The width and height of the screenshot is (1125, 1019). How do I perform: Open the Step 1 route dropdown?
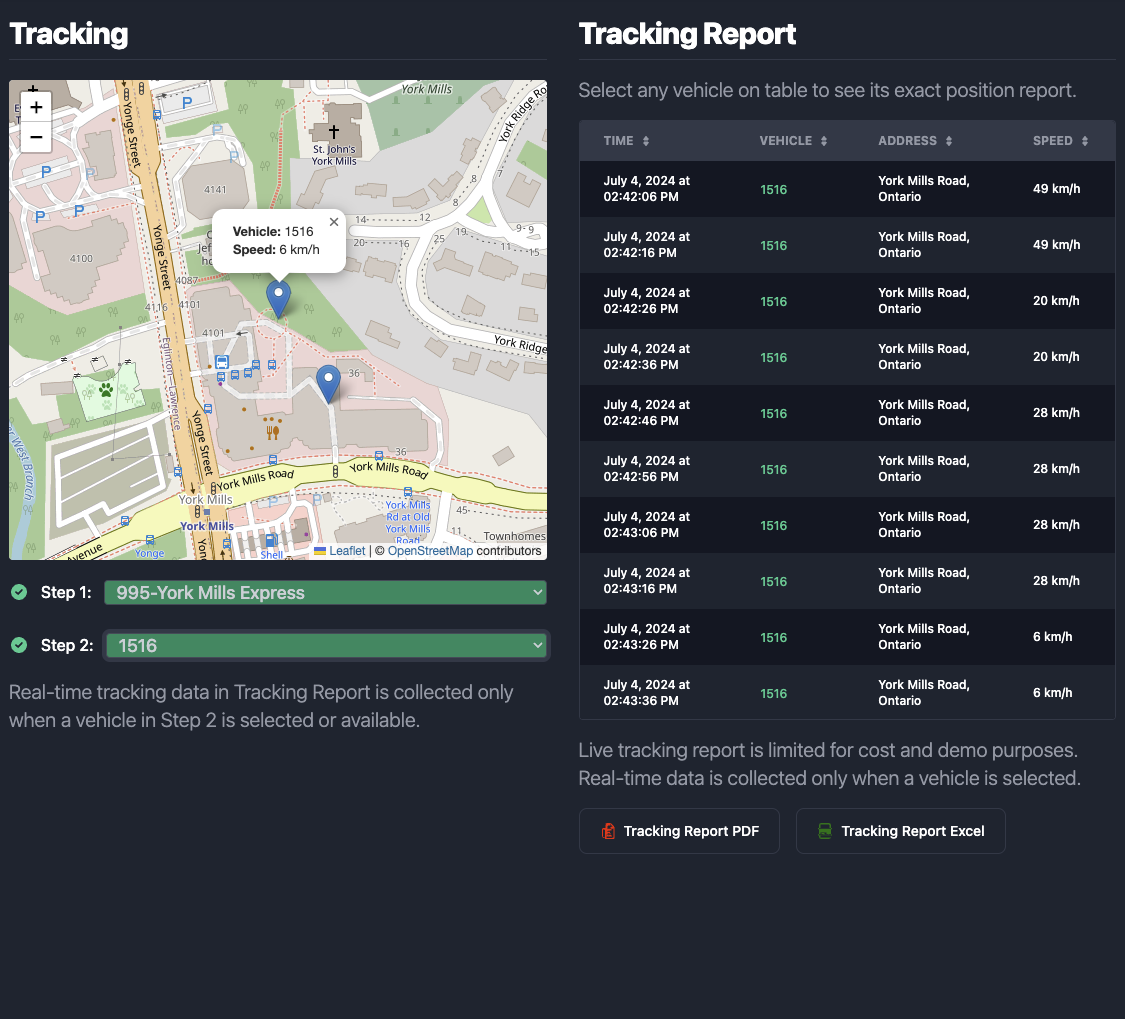click(325, 593)
